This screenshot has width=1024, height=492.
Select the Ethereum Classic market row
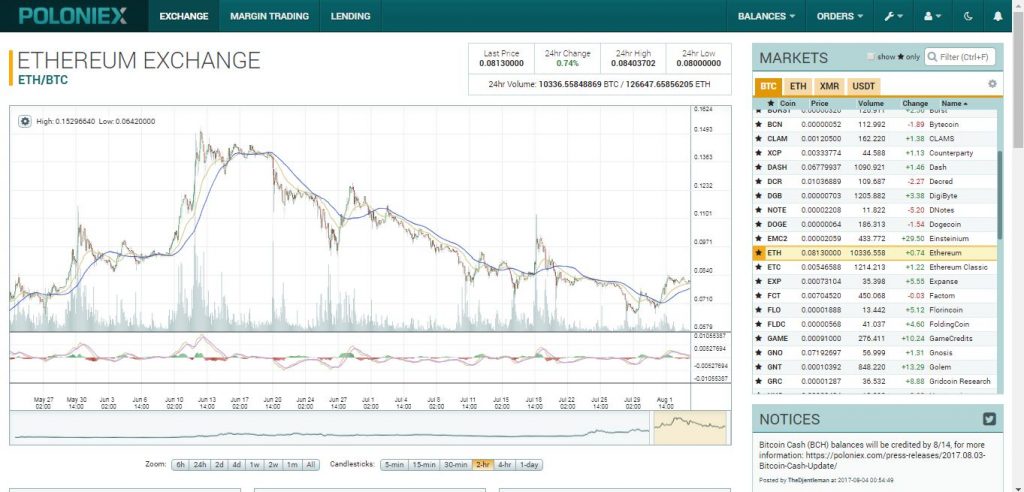pyautogui.click(x=875, y=267)
